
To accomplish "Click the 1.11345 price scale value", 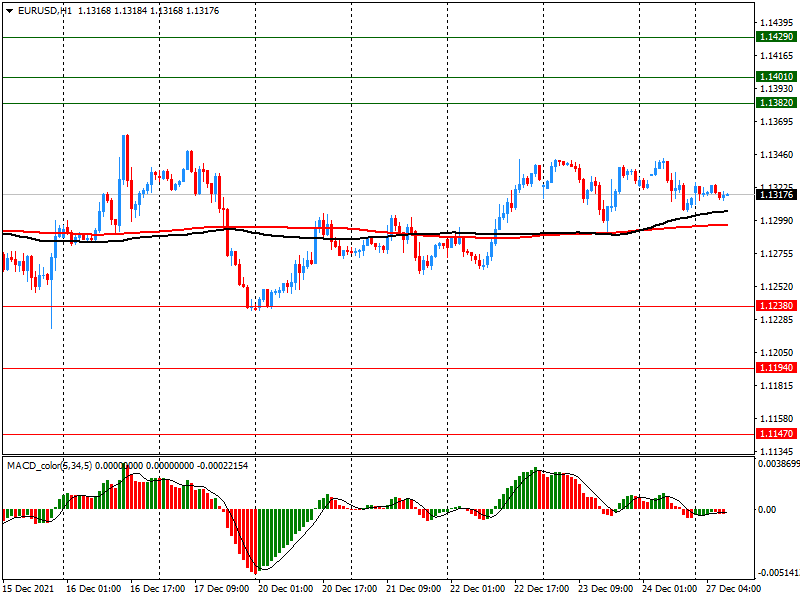I will 777,452.
